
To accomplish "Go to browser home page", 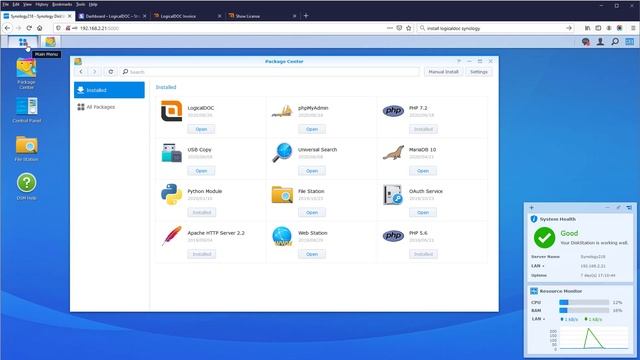I will [40, 28].
